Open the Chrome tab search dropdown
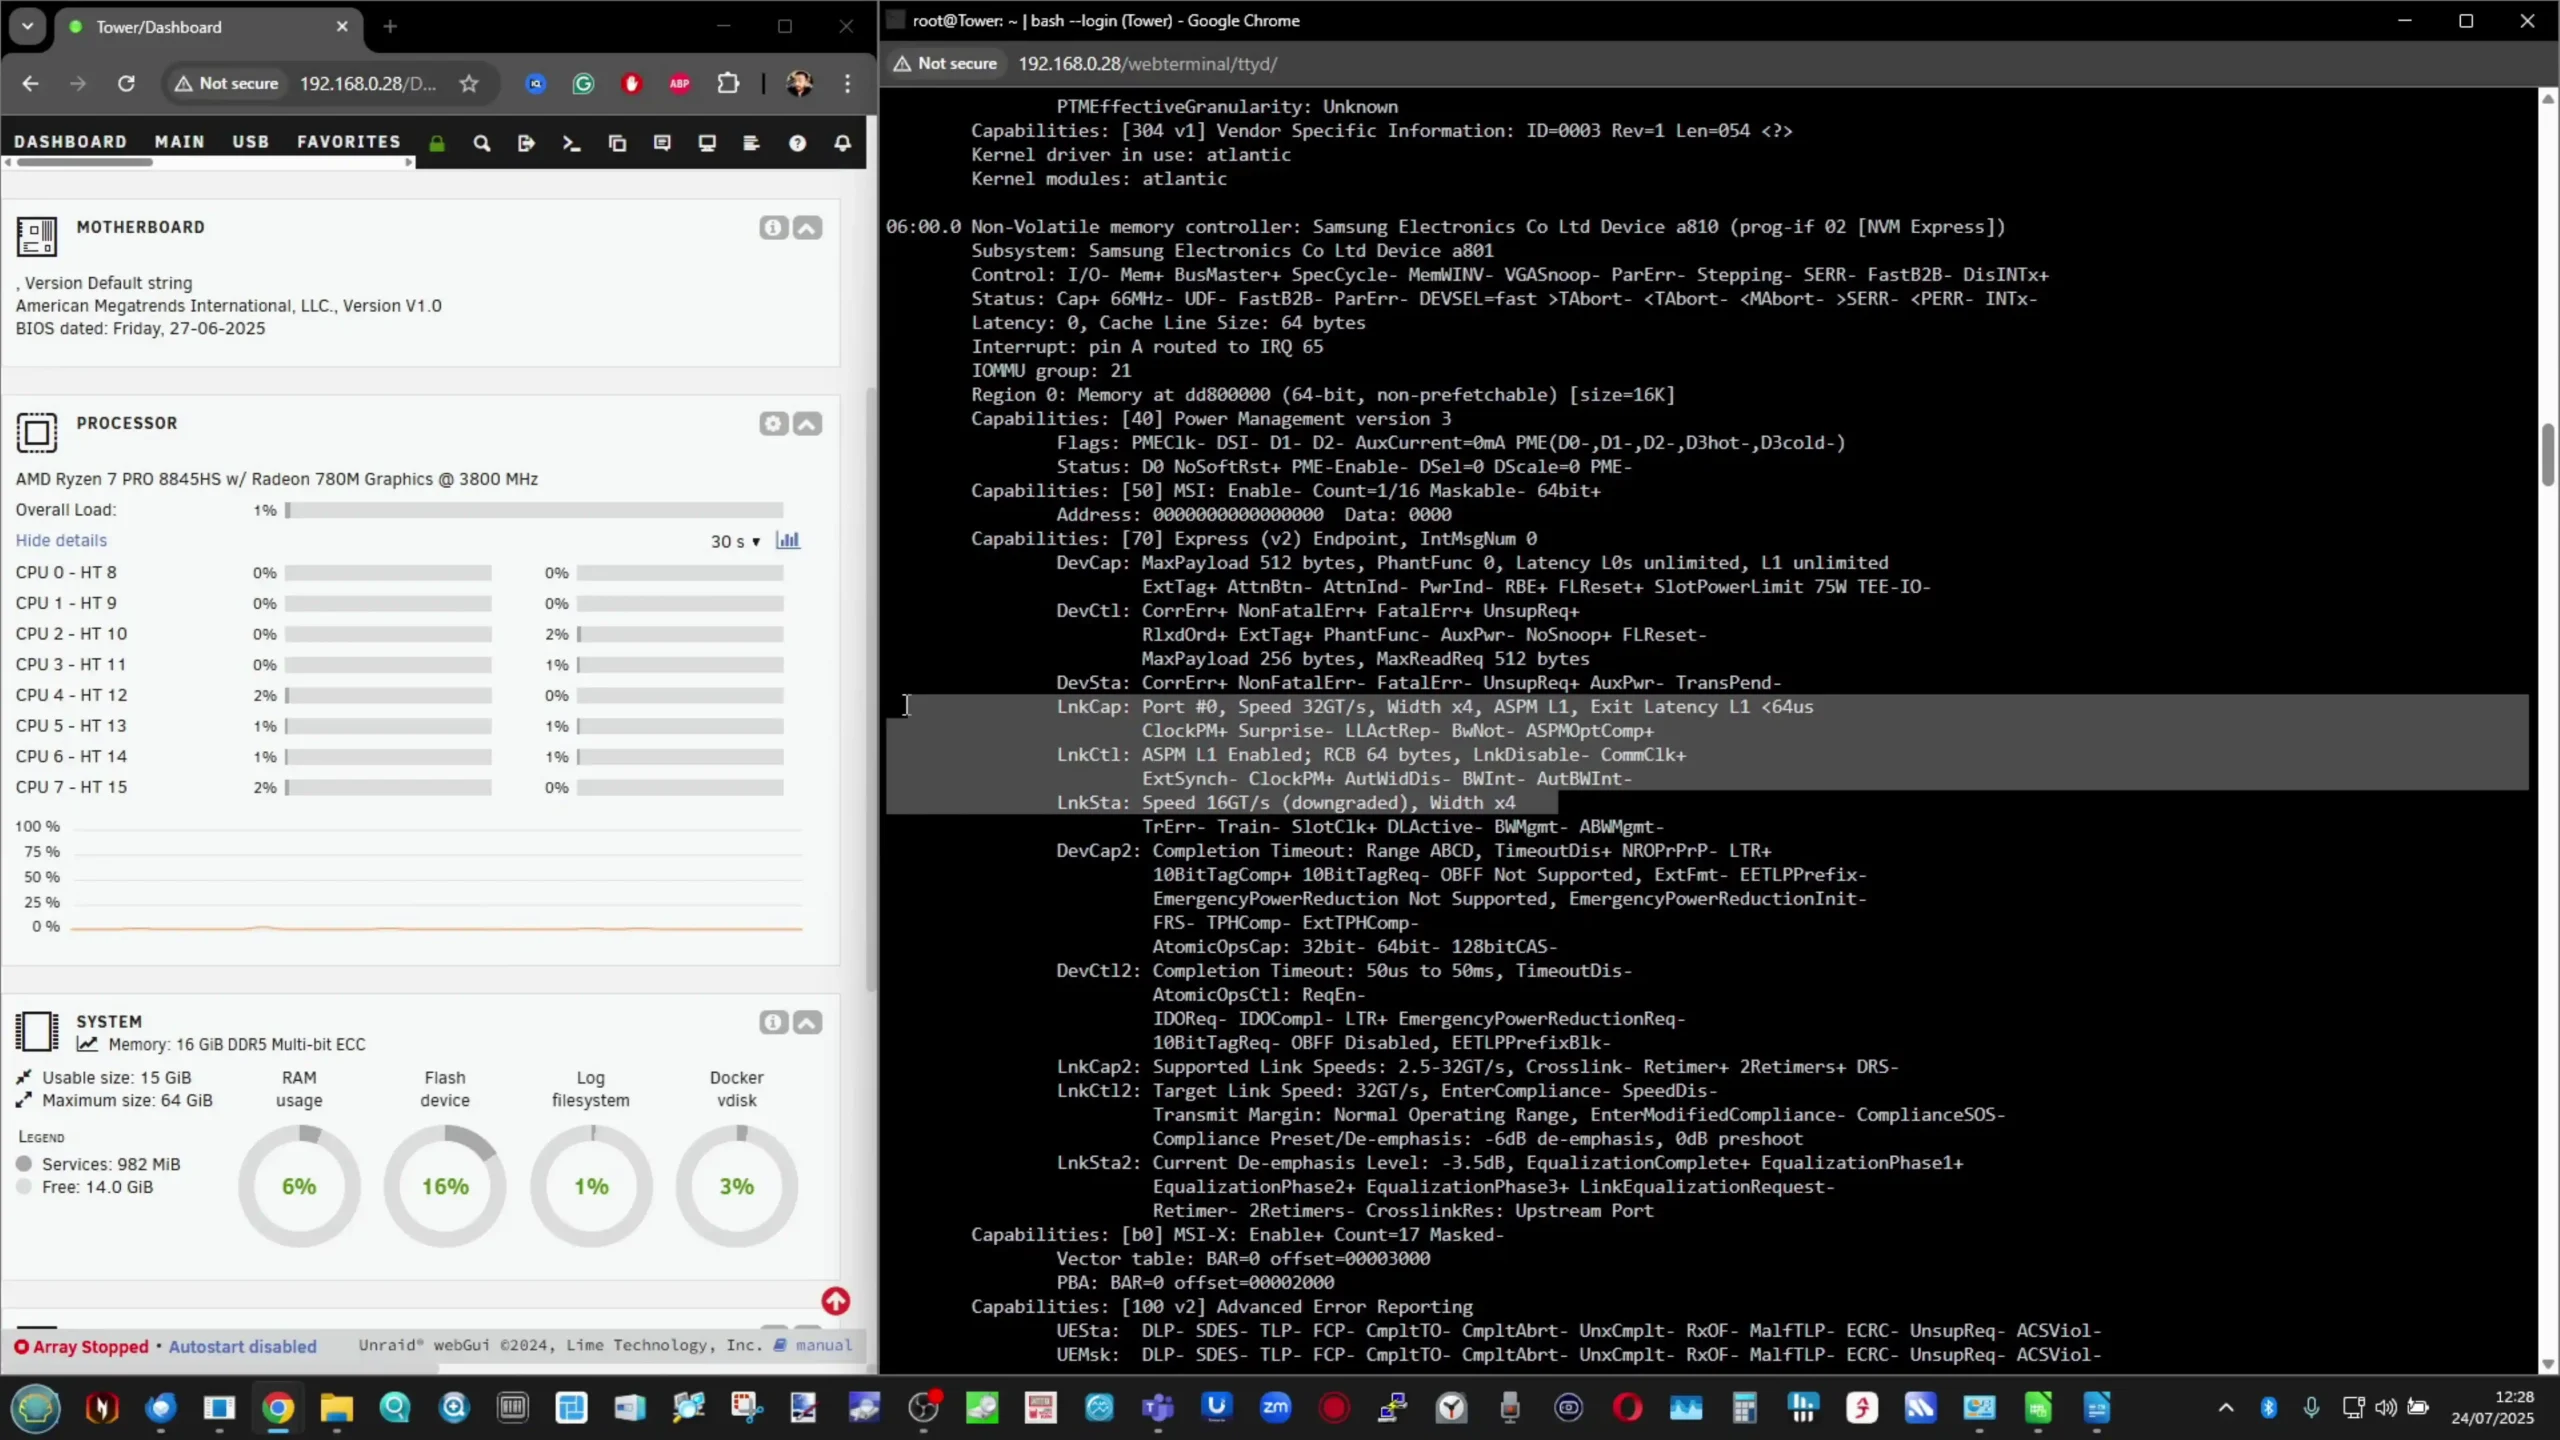 point(27,27)
